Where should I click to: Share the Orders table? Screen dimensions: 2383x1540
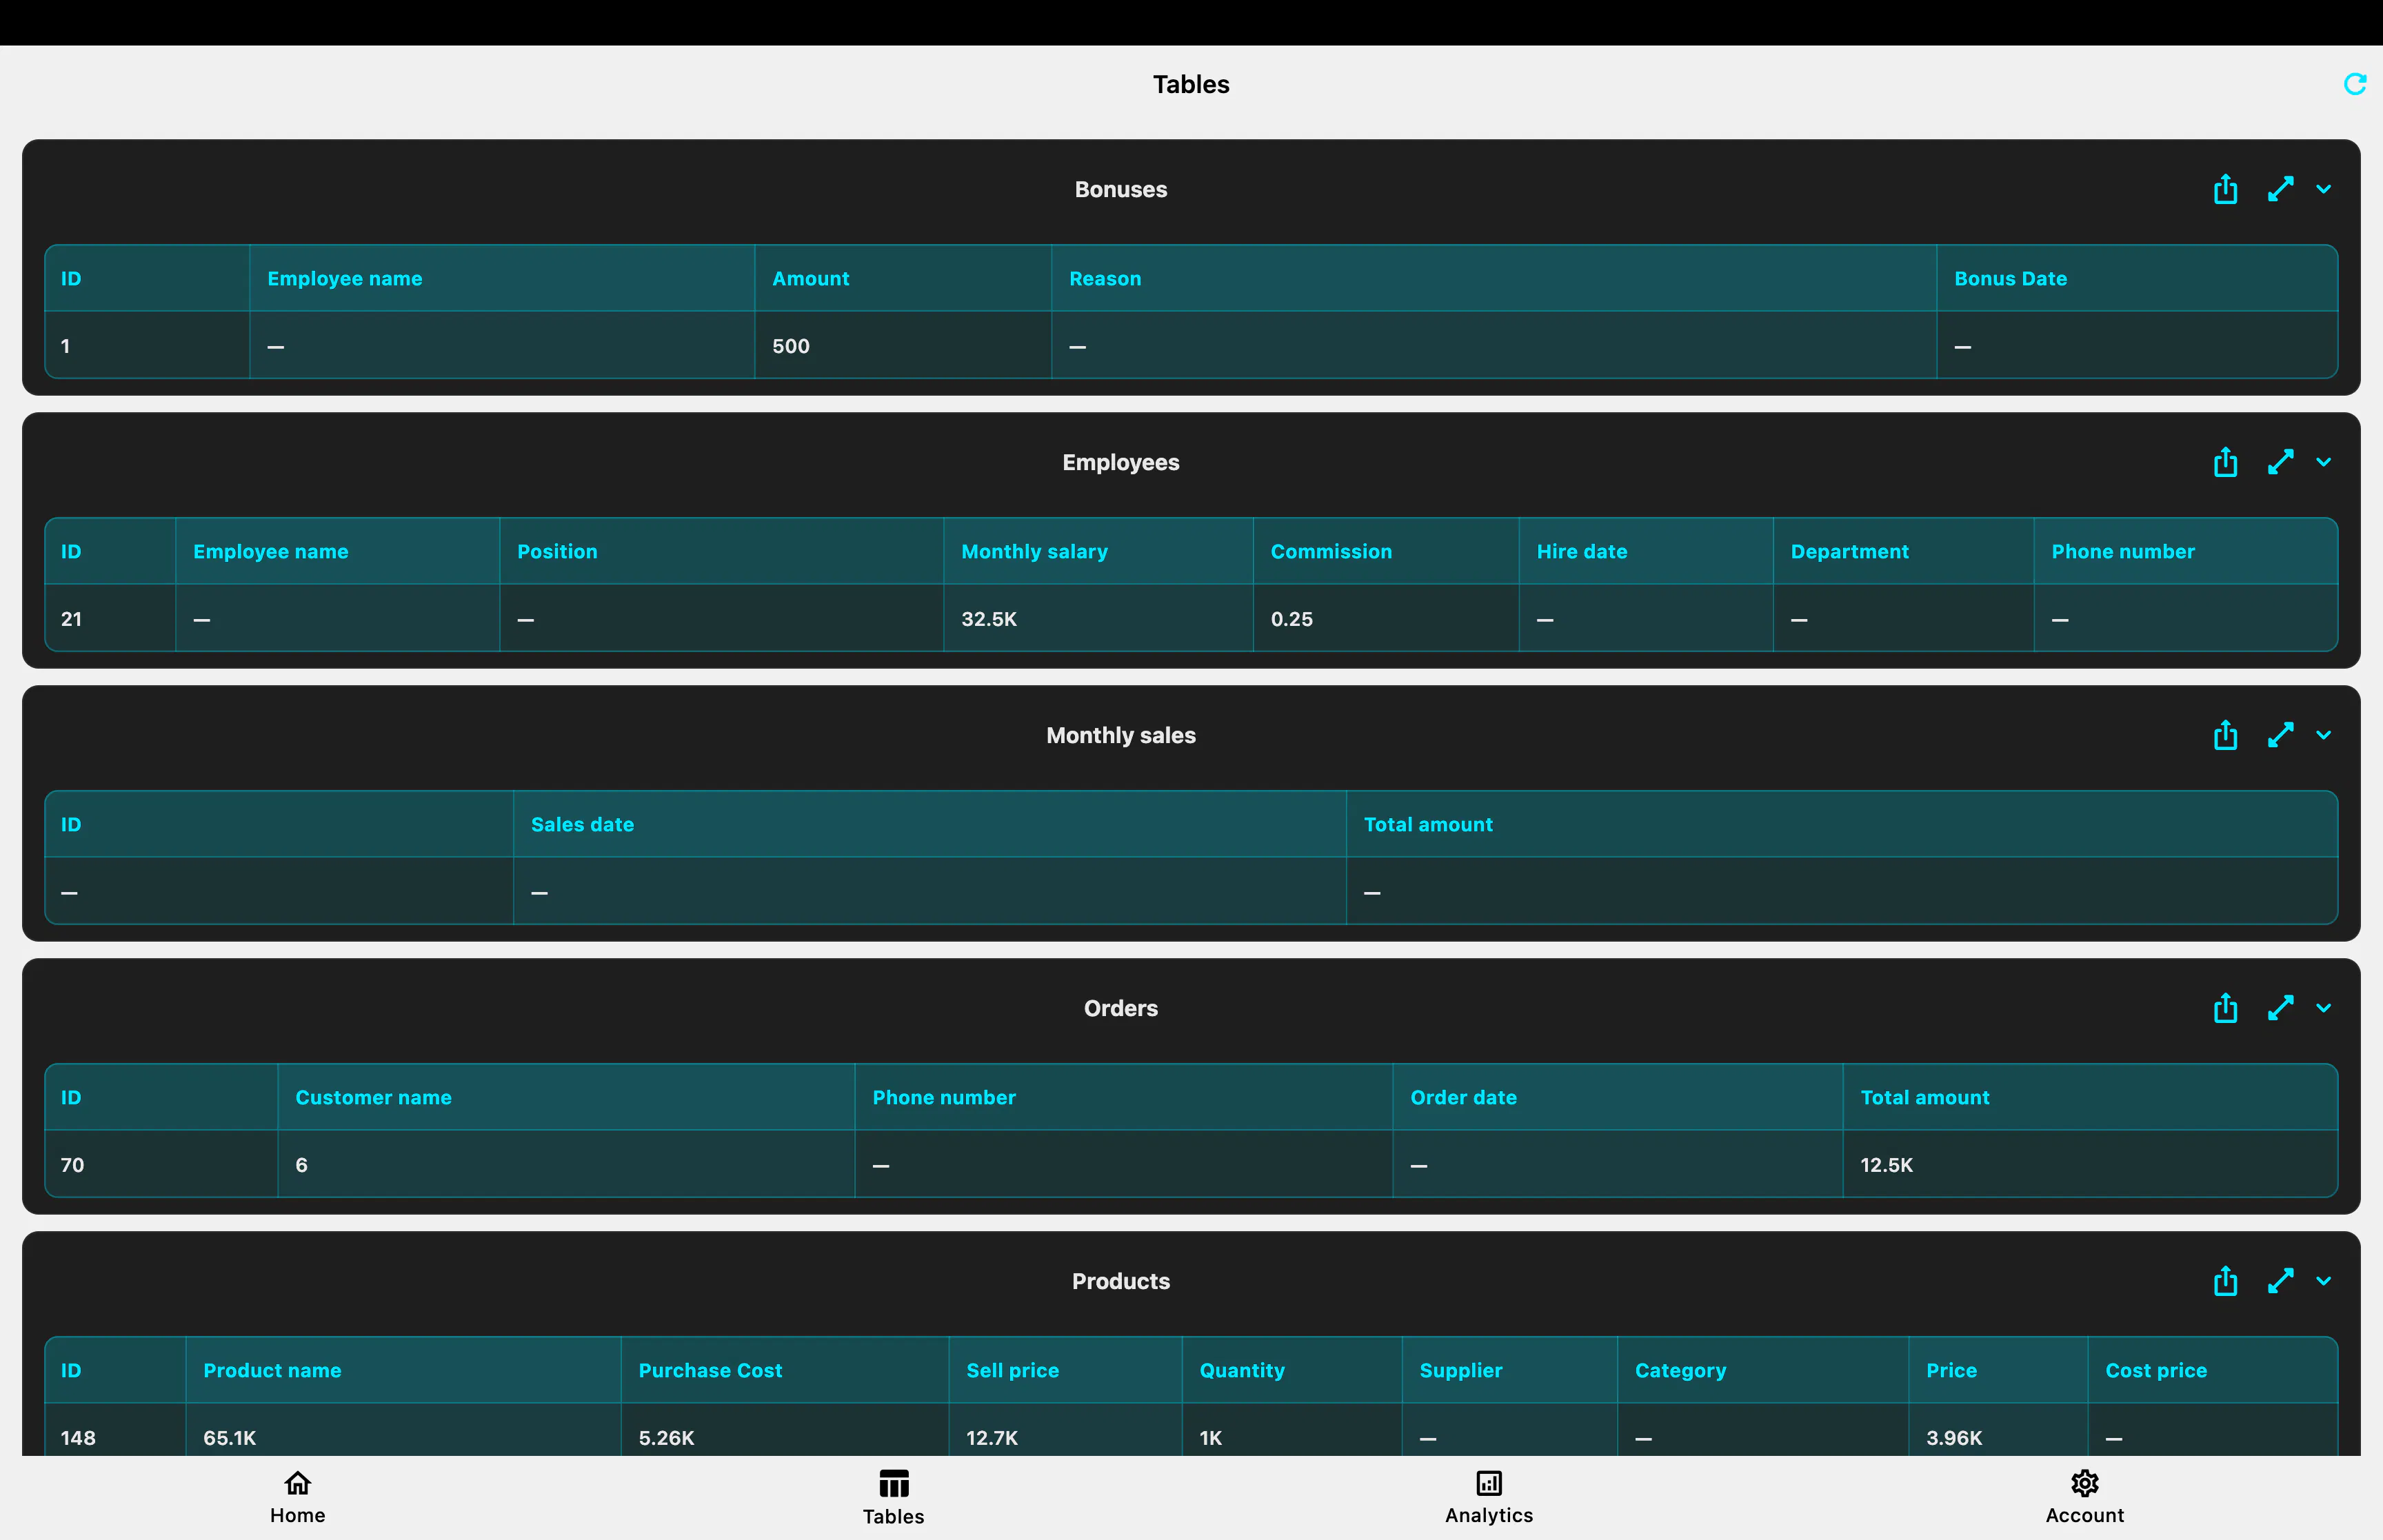[2225, 1008]
